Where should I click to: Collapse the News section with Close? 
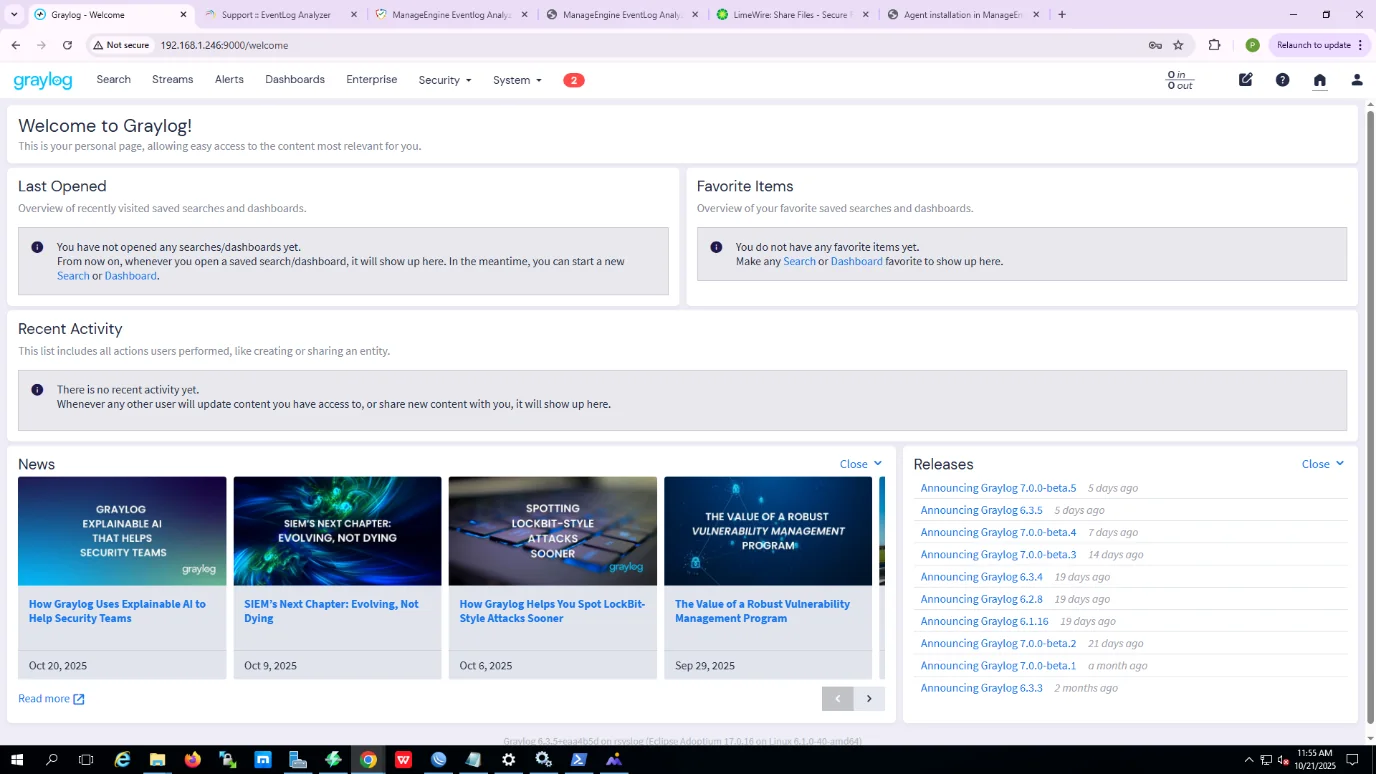(861, 464)
